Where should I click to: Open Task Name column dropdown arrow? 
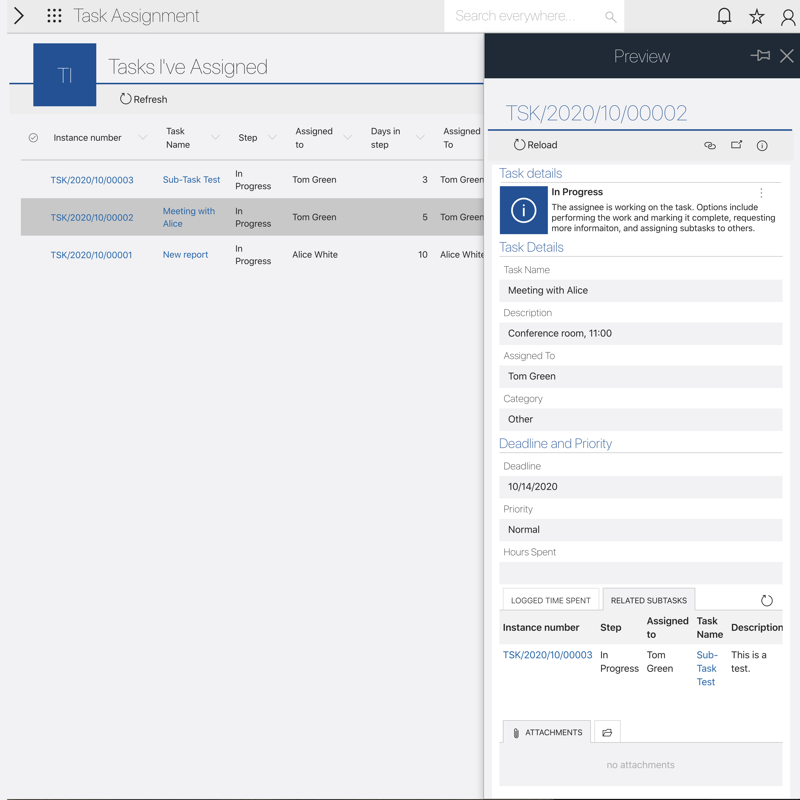click(x=215, y=138)
